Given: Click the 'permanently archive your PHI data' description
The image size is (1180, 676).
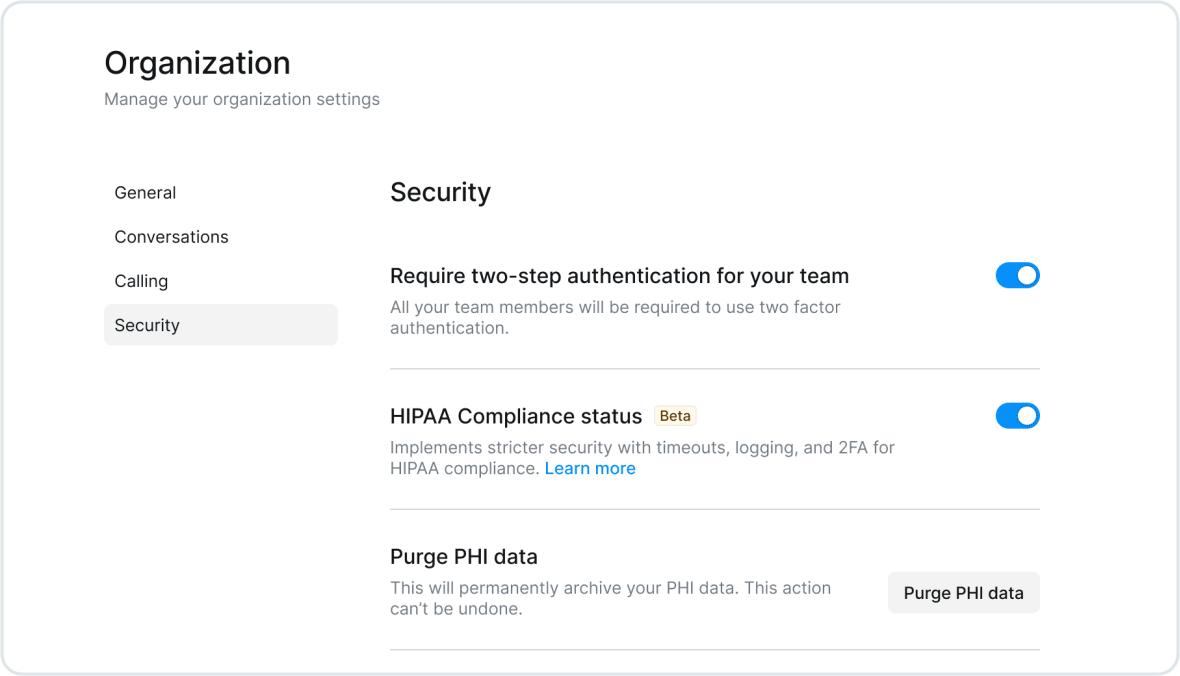Looking at the screenshot, I should 610,598.
